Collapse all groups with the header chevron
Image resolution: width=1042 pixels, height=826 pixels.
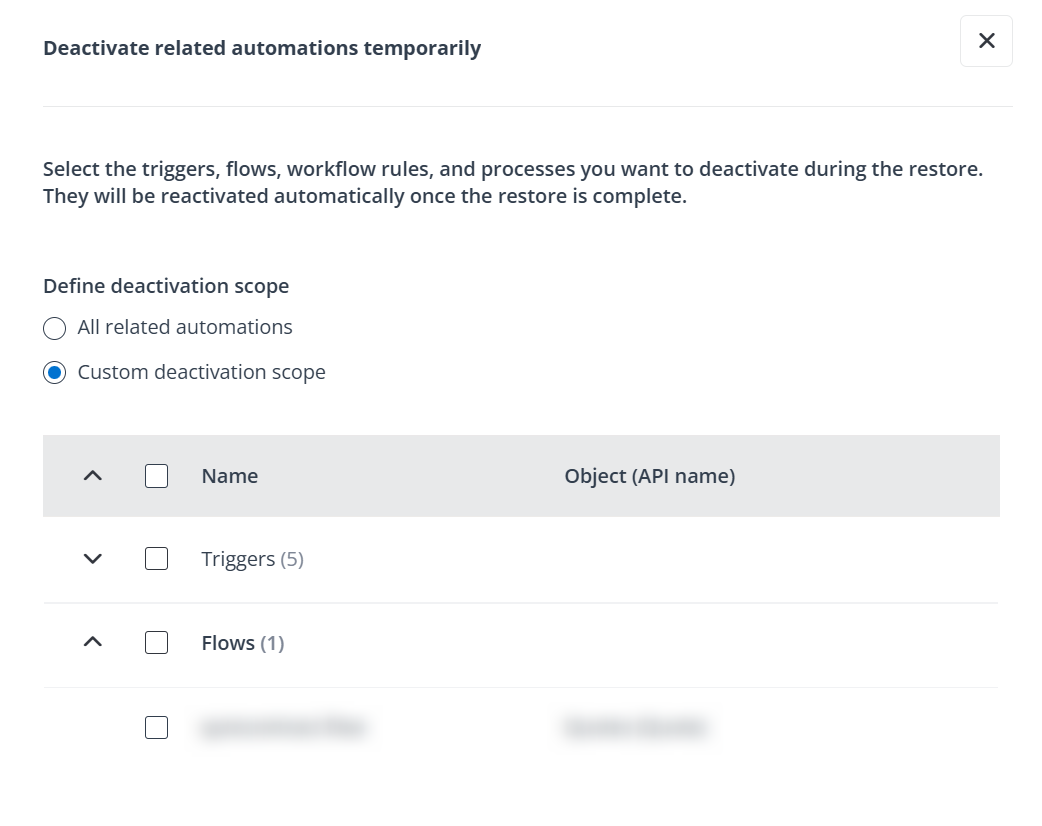click(x=93, y=477)
